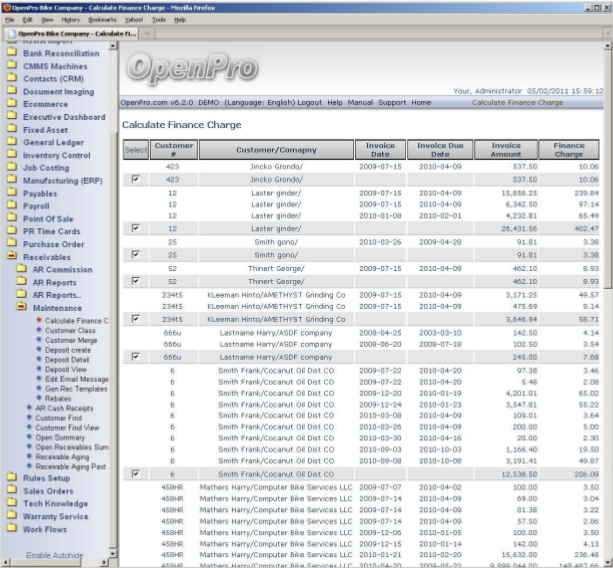Click the Logout link
The image size is (613, 568).
tap(309, 102)
